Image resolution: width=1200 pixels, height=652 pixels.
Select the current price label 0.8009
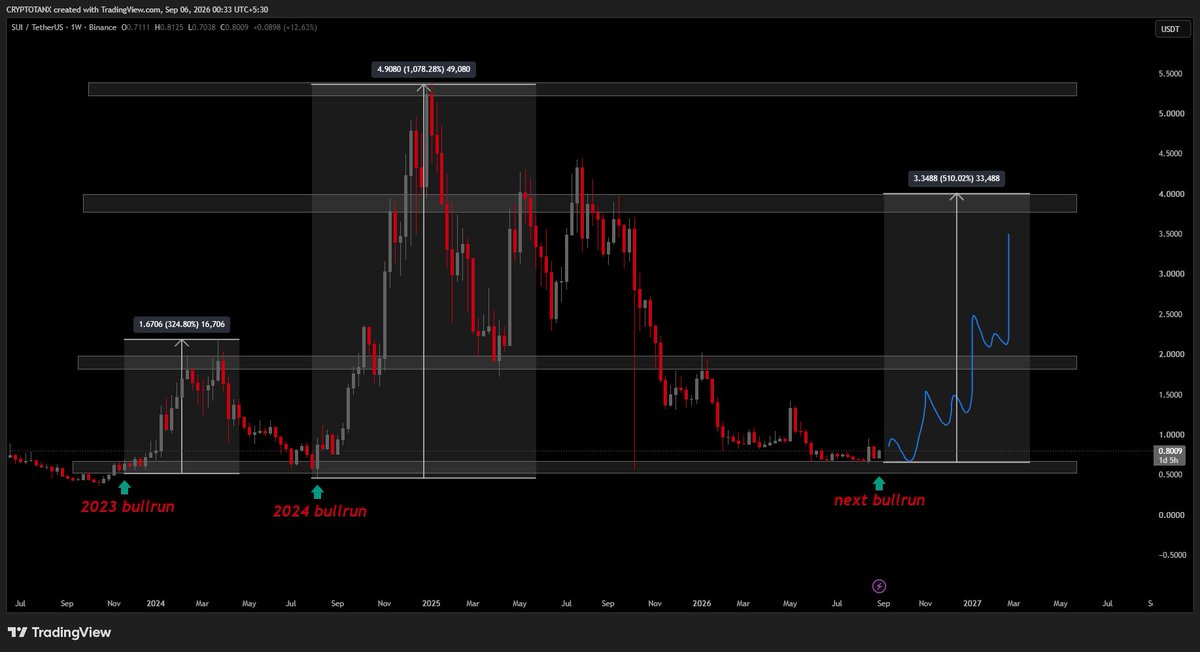pyautogui.click(x=1169, y=451)
